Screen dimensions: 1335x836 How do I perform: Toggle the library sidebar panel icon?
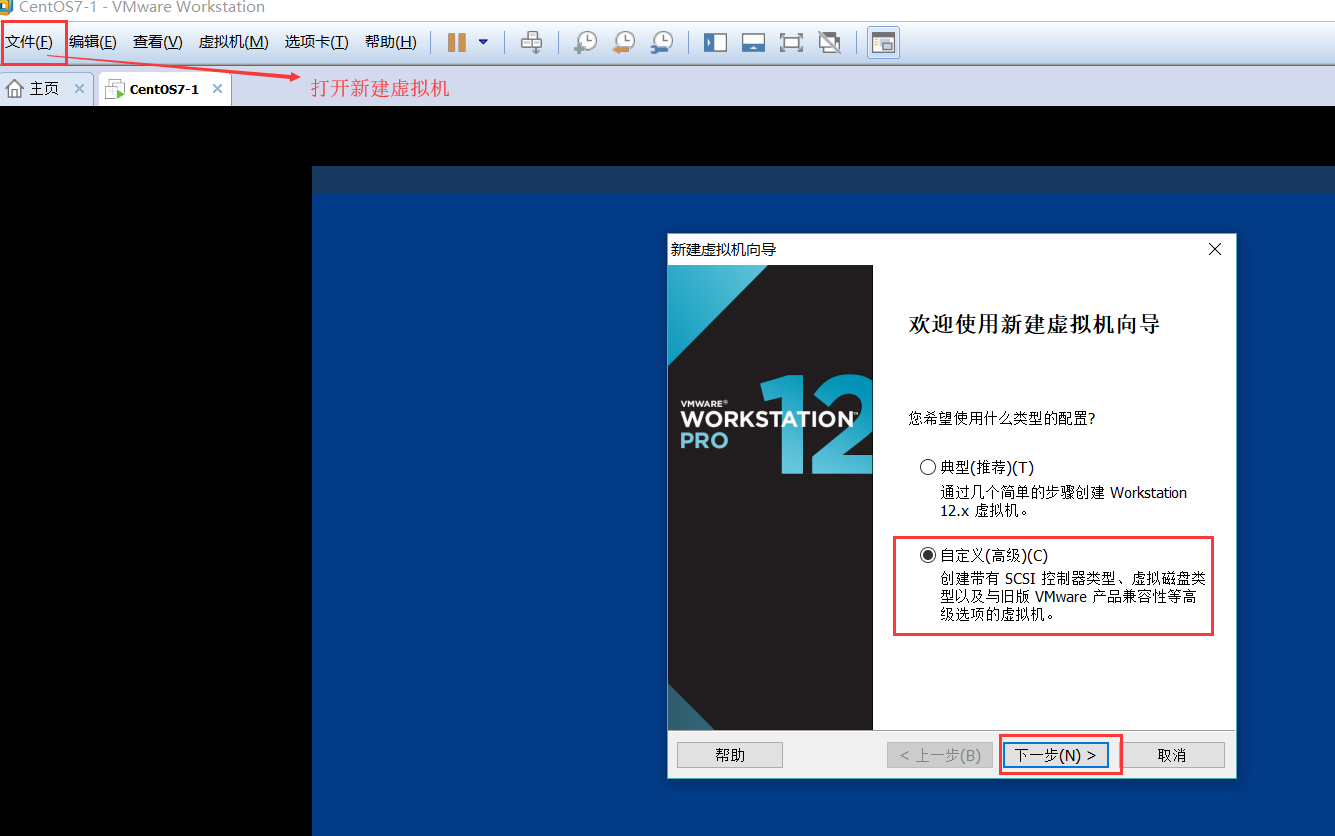click(x=715, y=42)
